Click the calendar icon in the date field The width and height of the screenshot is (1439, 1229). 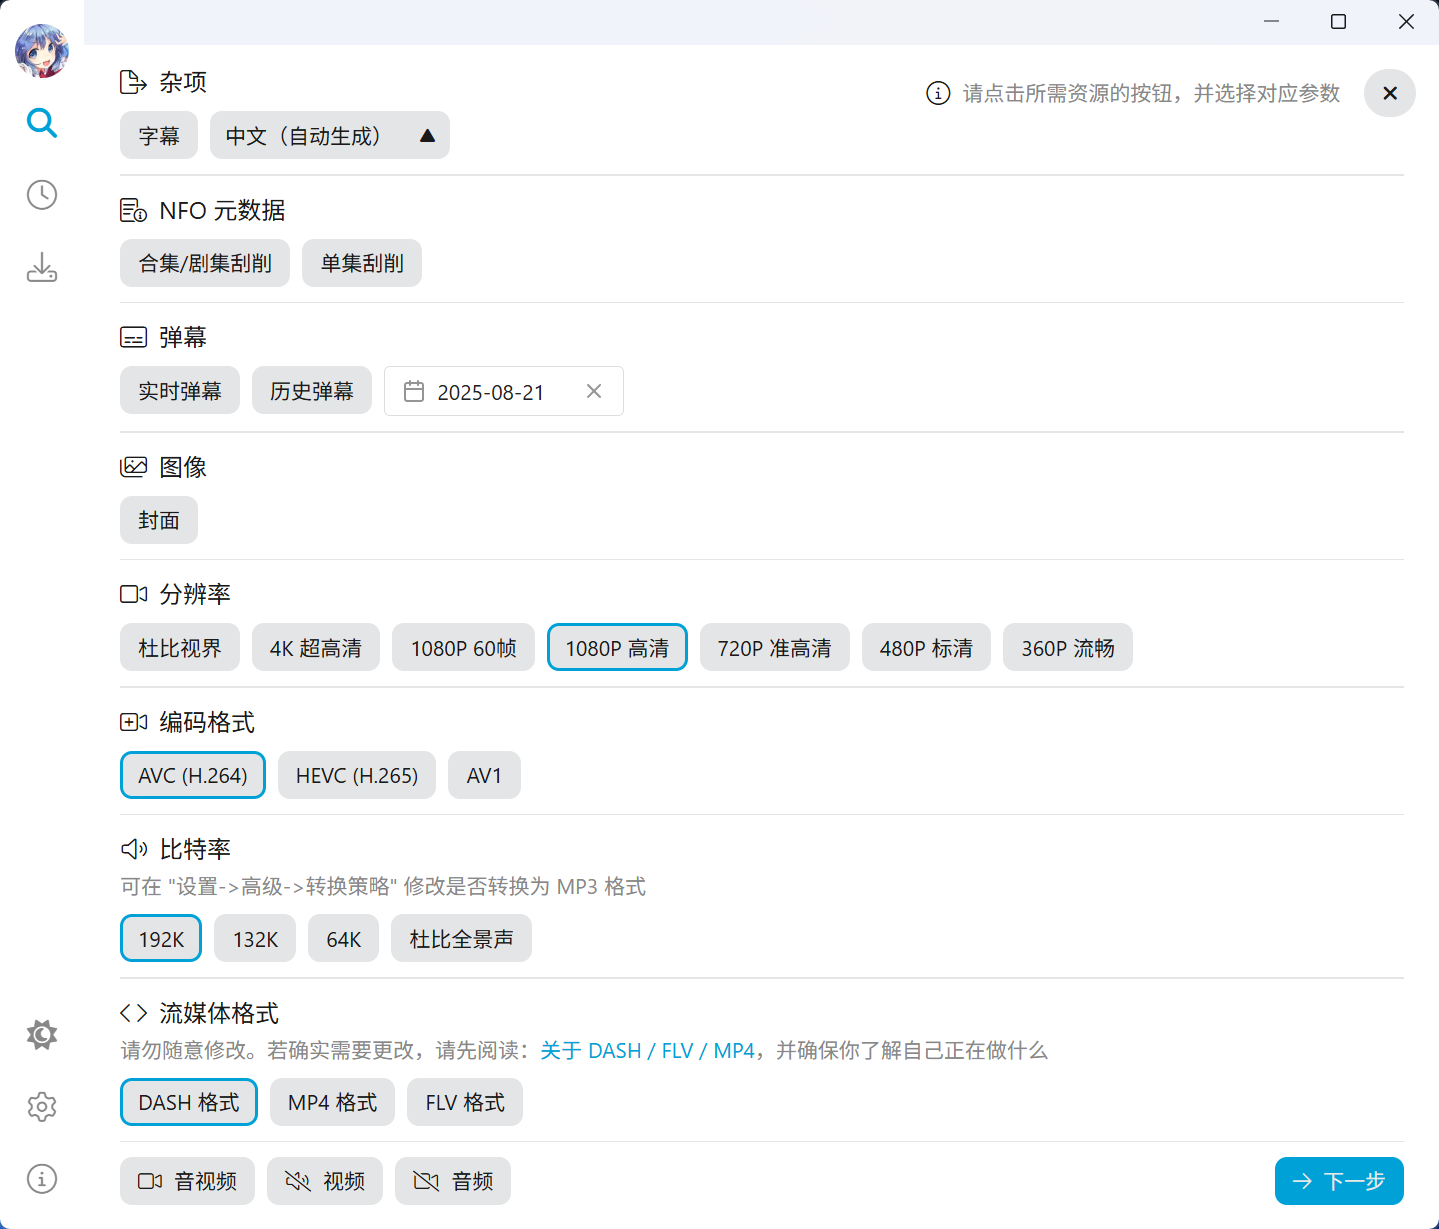point(414,391)
